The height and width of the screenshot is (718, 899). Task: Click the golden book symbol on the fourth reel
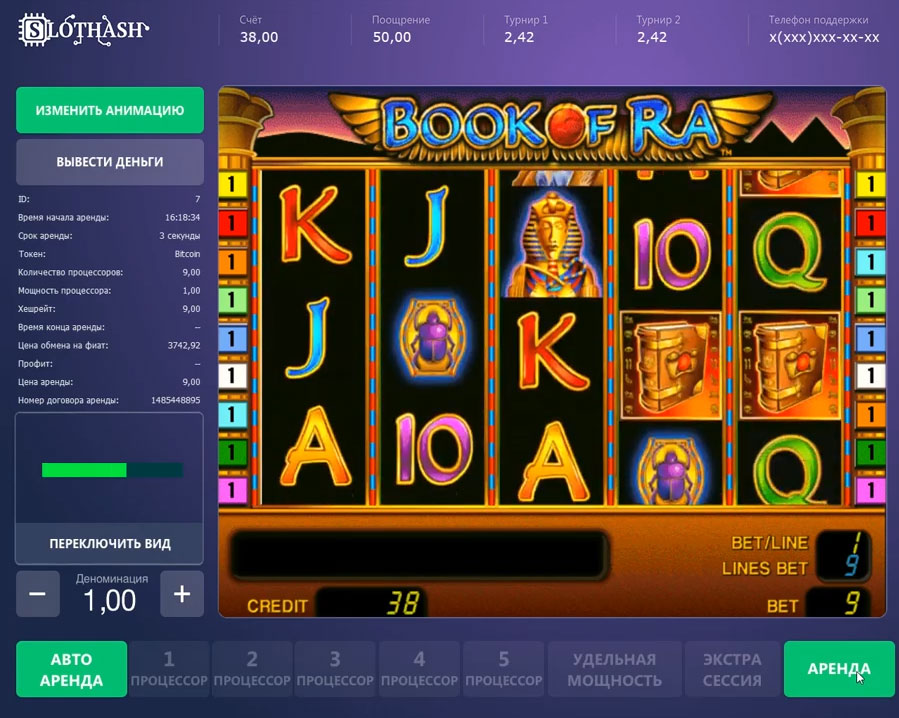[x=671, y=365]
